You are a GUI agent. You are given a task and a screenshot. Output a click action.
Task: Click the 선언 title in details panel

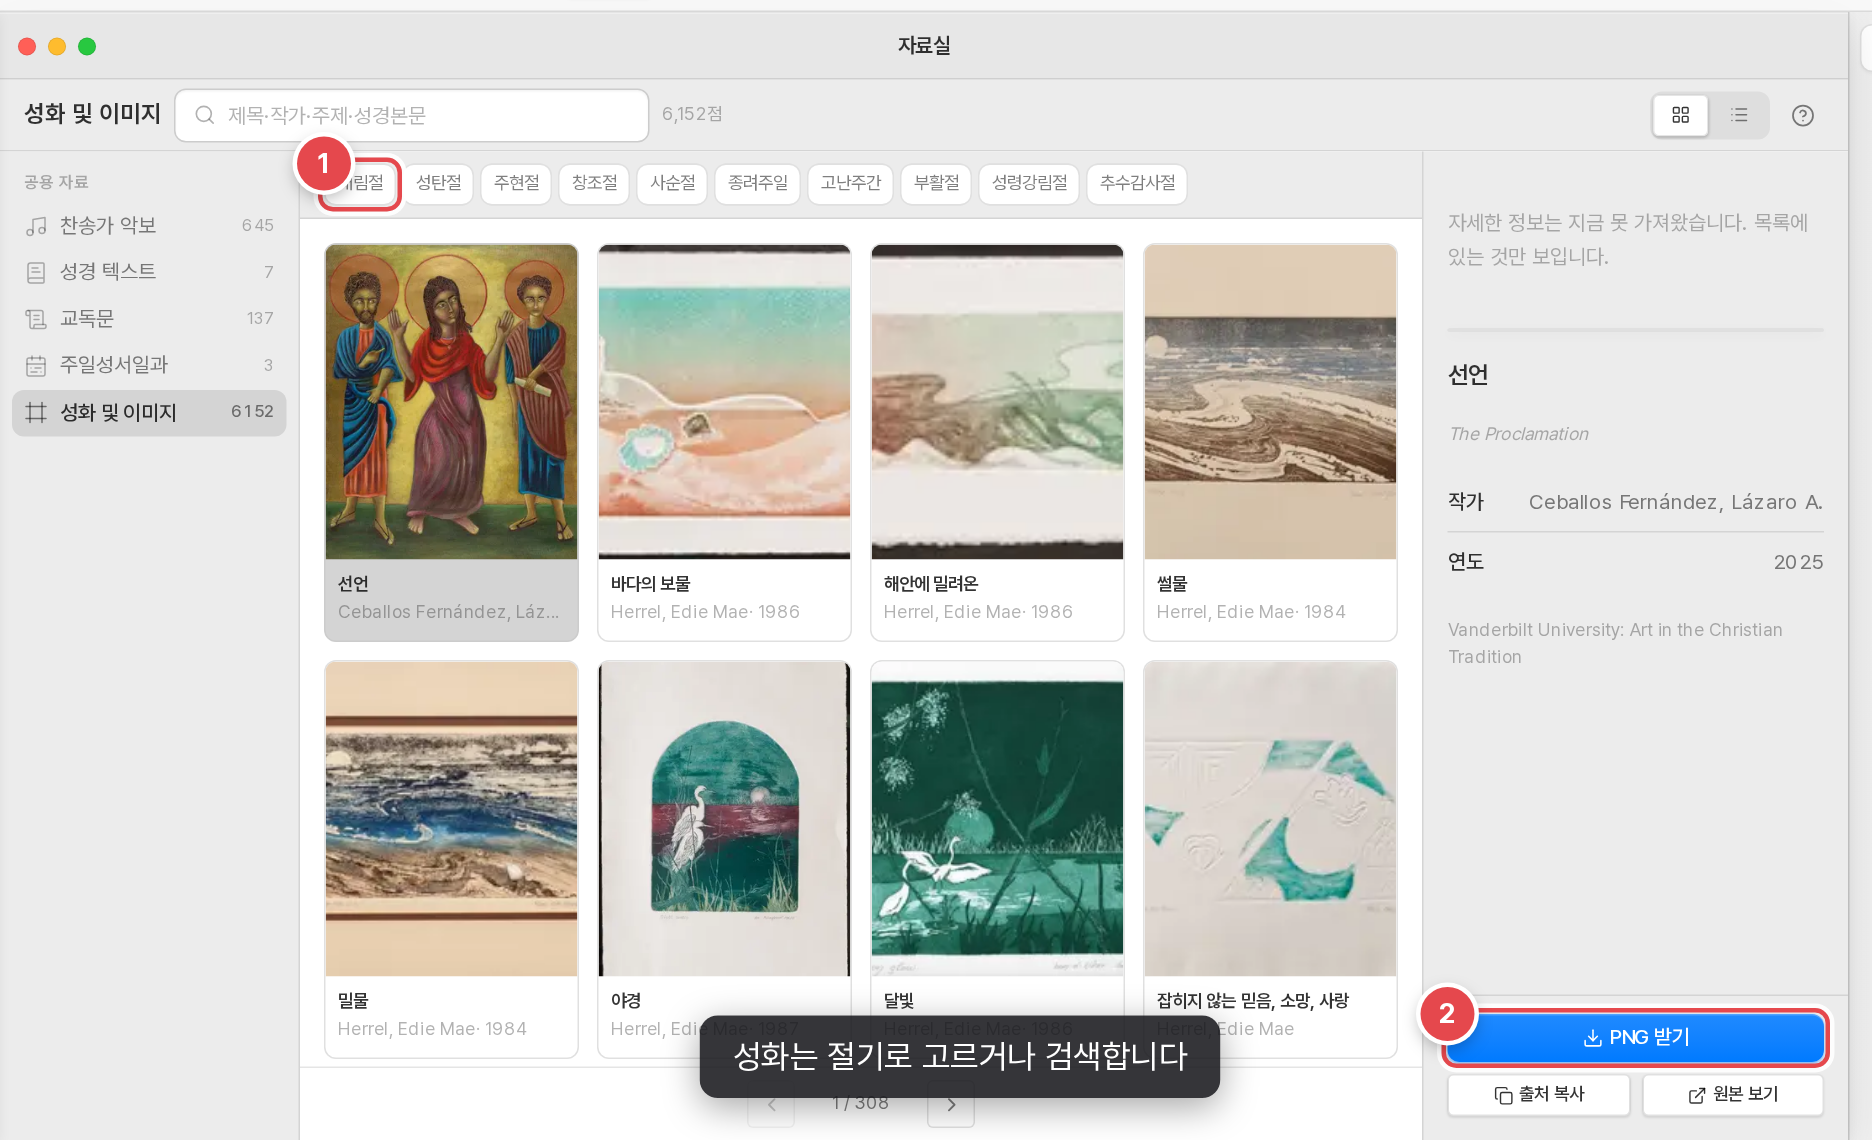point(1468,375)
